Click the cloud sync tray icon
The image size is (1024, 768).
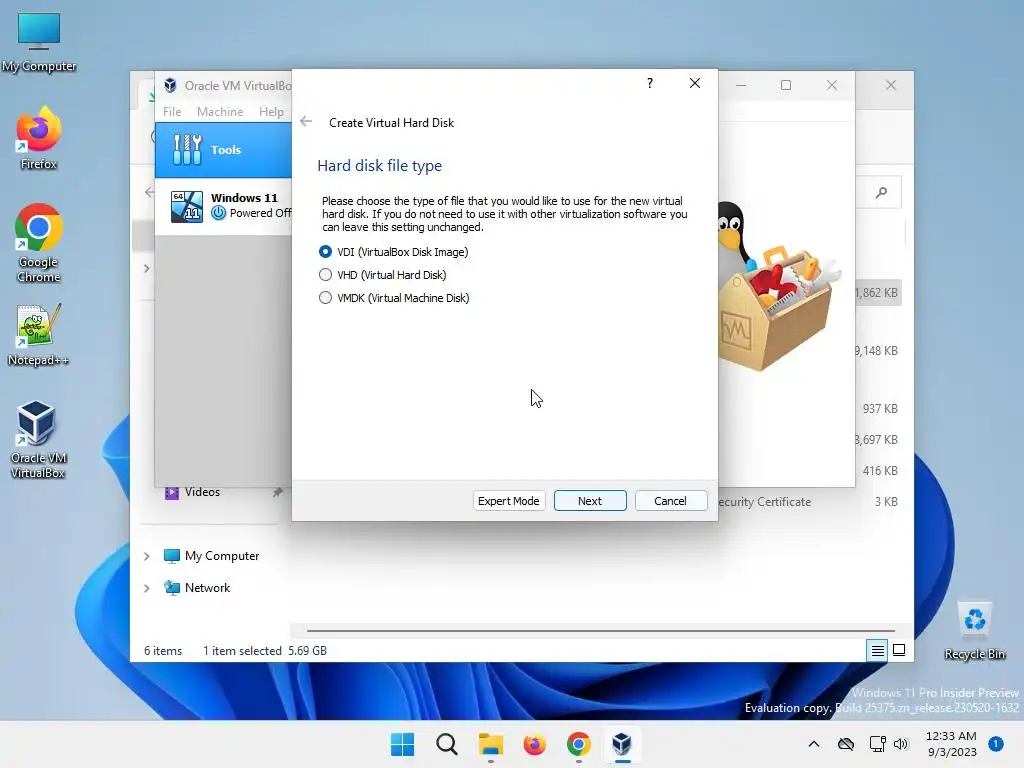[x=846, y=744]
